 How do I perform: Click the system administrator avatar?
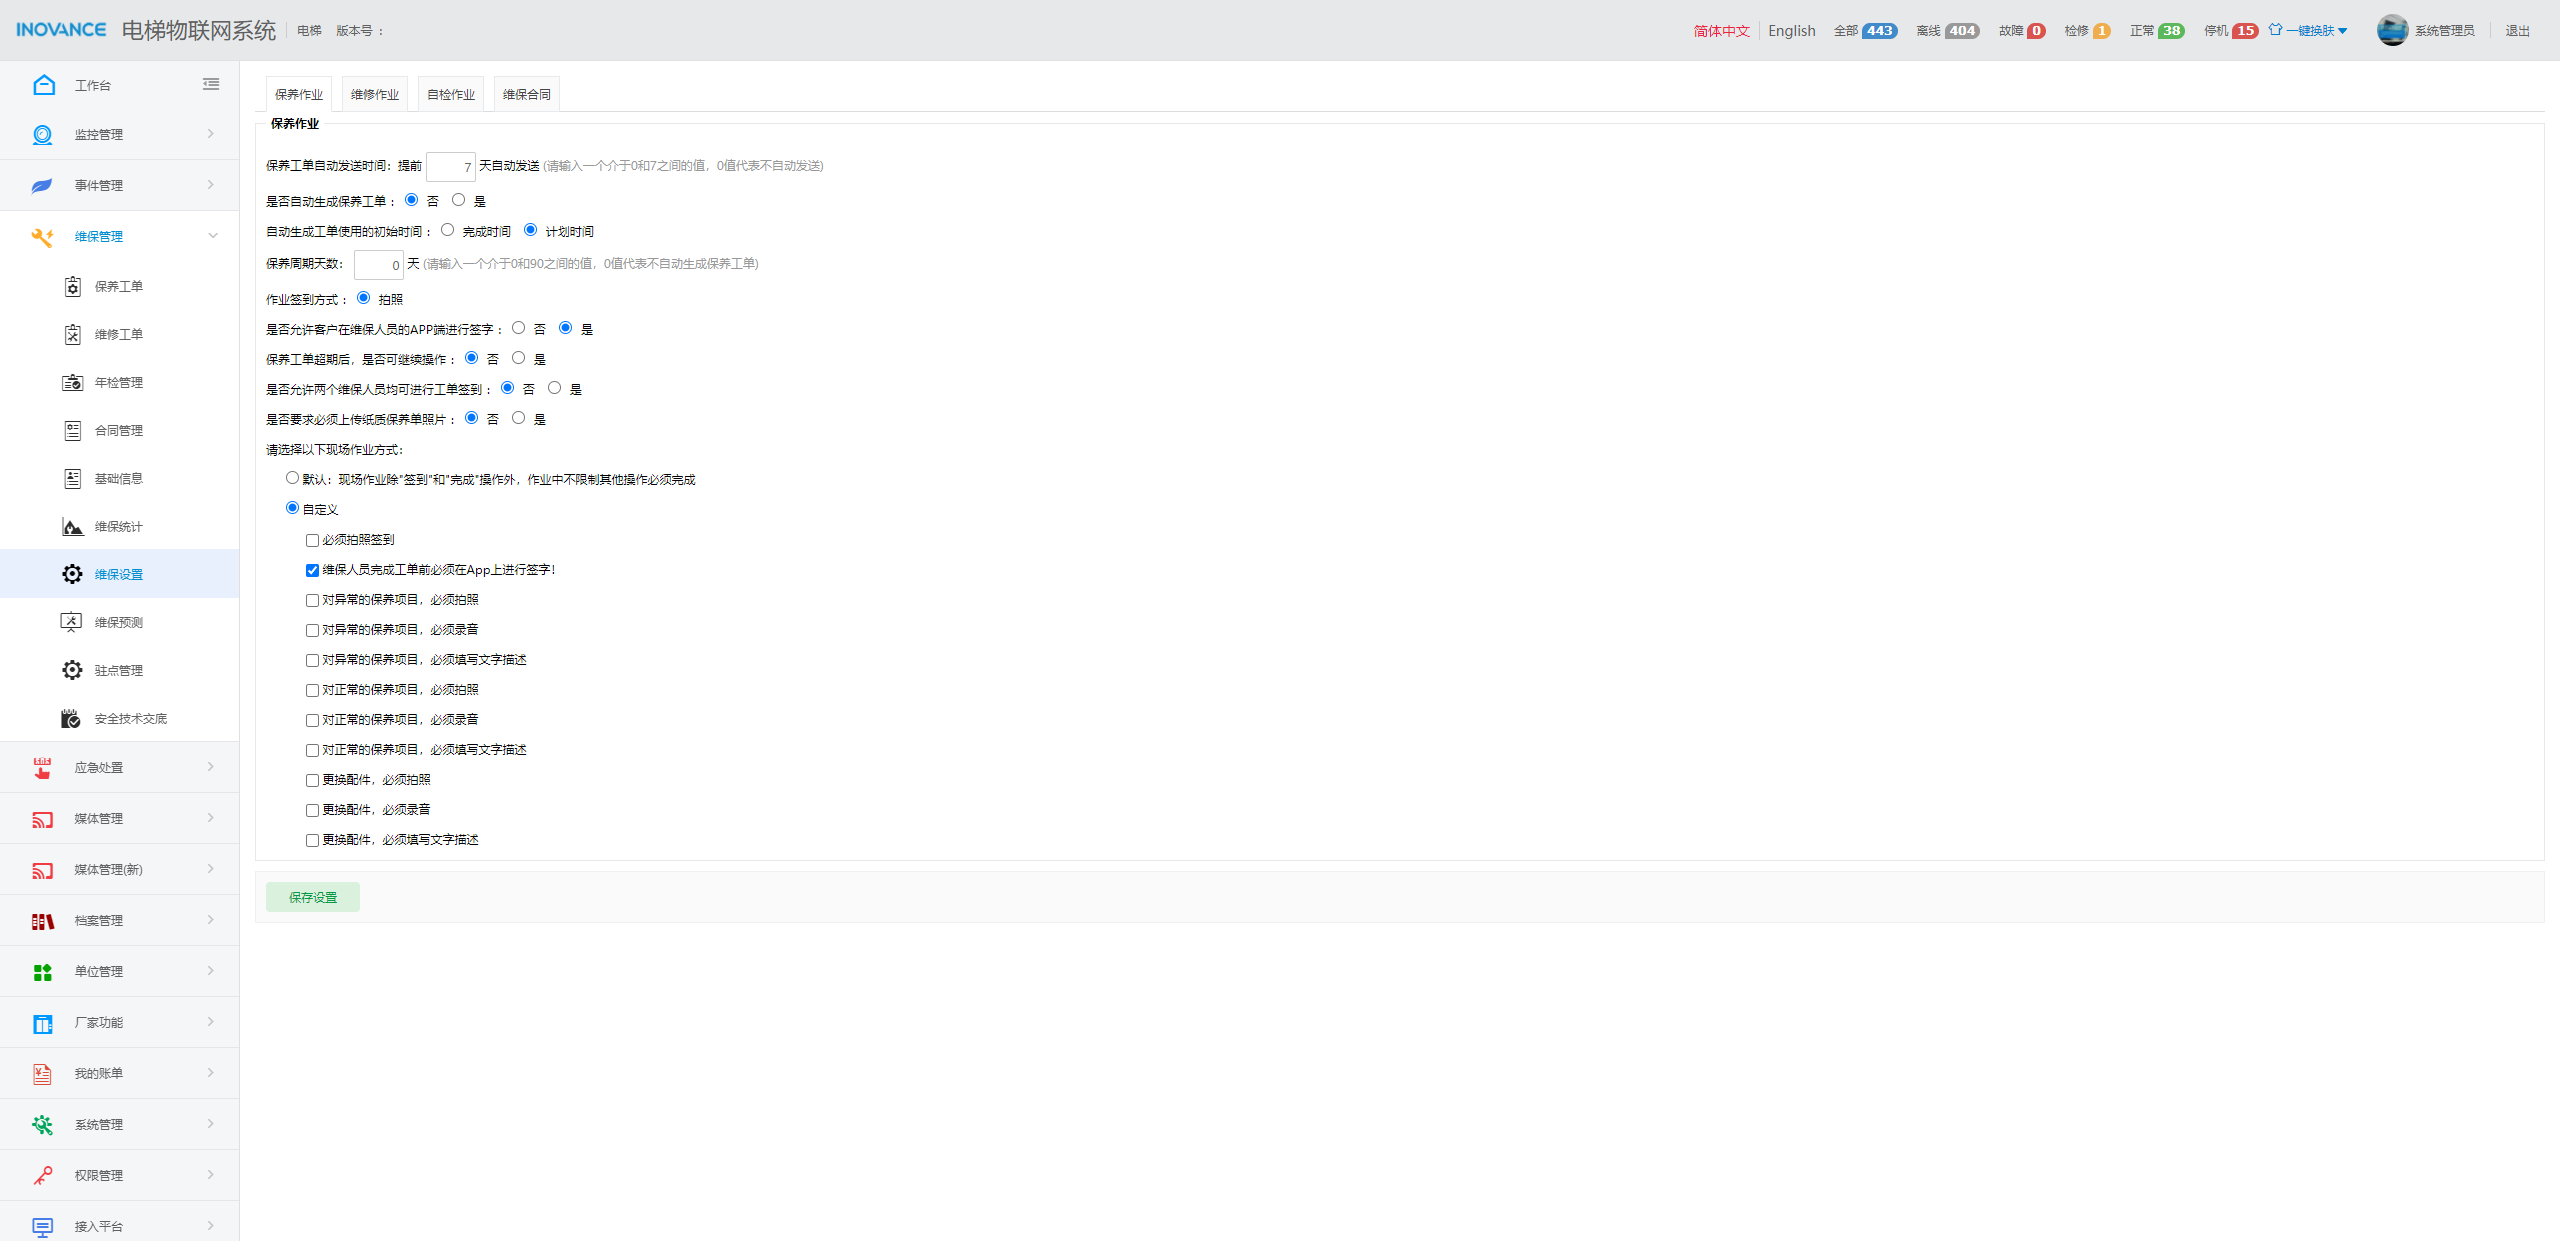pos(2392,30)
